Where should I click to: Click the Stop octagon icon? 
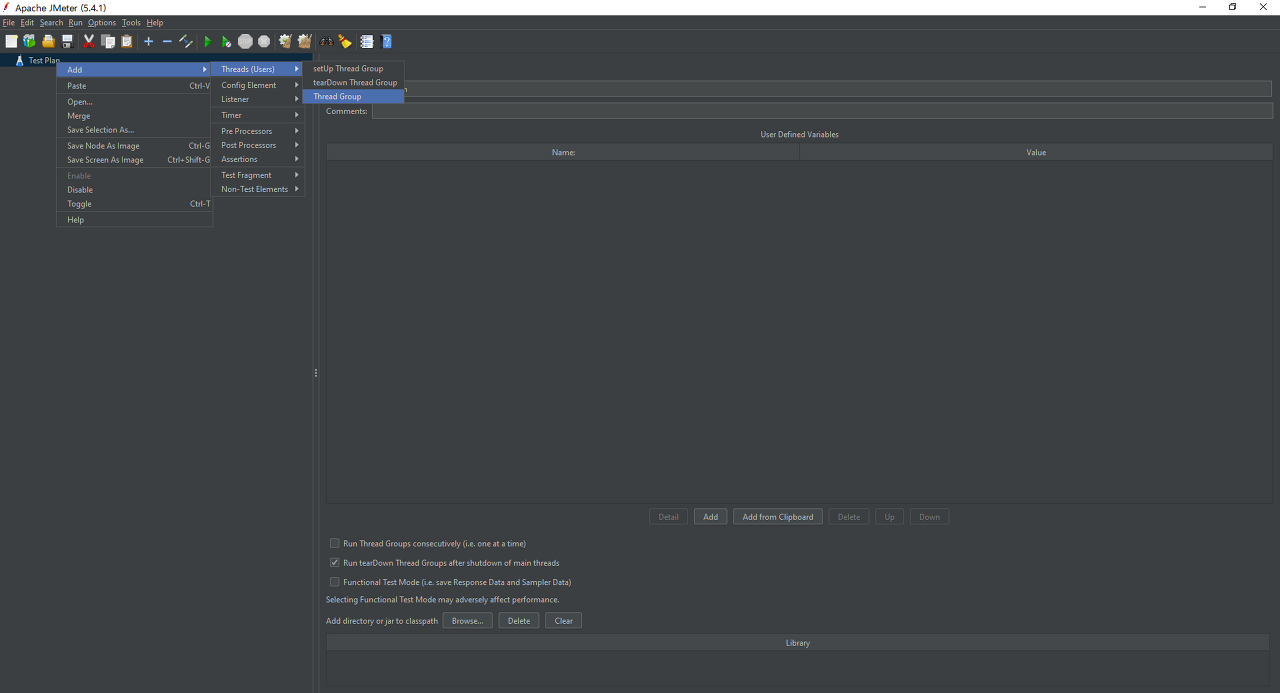245,41
